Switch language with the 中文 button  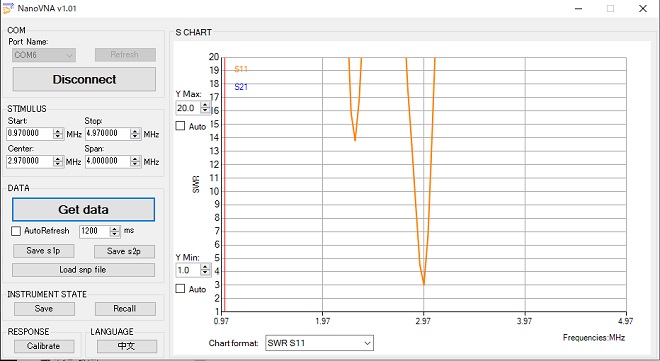tap(127, 346)
